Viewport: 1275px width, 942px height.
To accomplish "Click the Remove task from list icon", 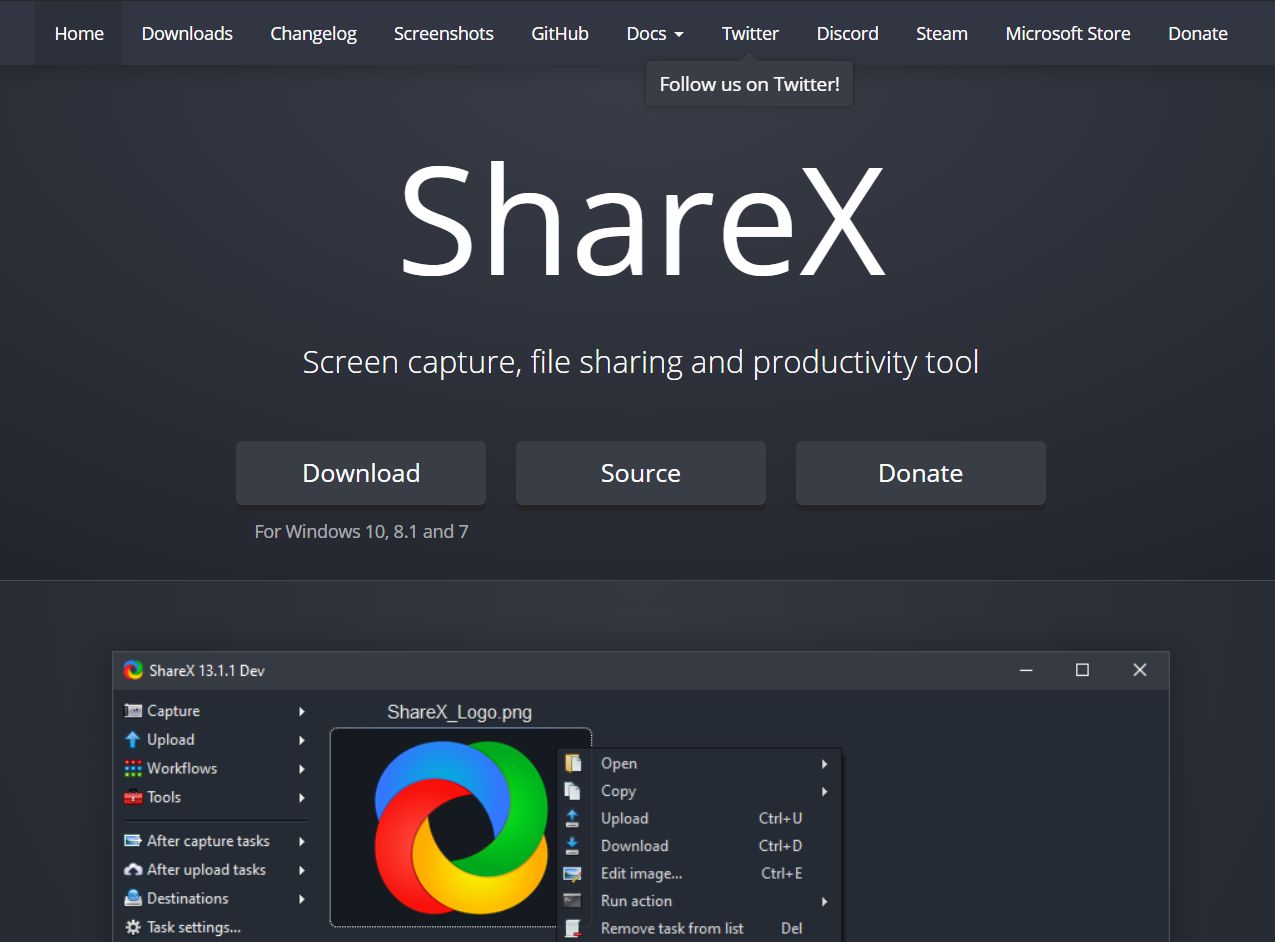I will pyautogui.click(x=573, y=928).
